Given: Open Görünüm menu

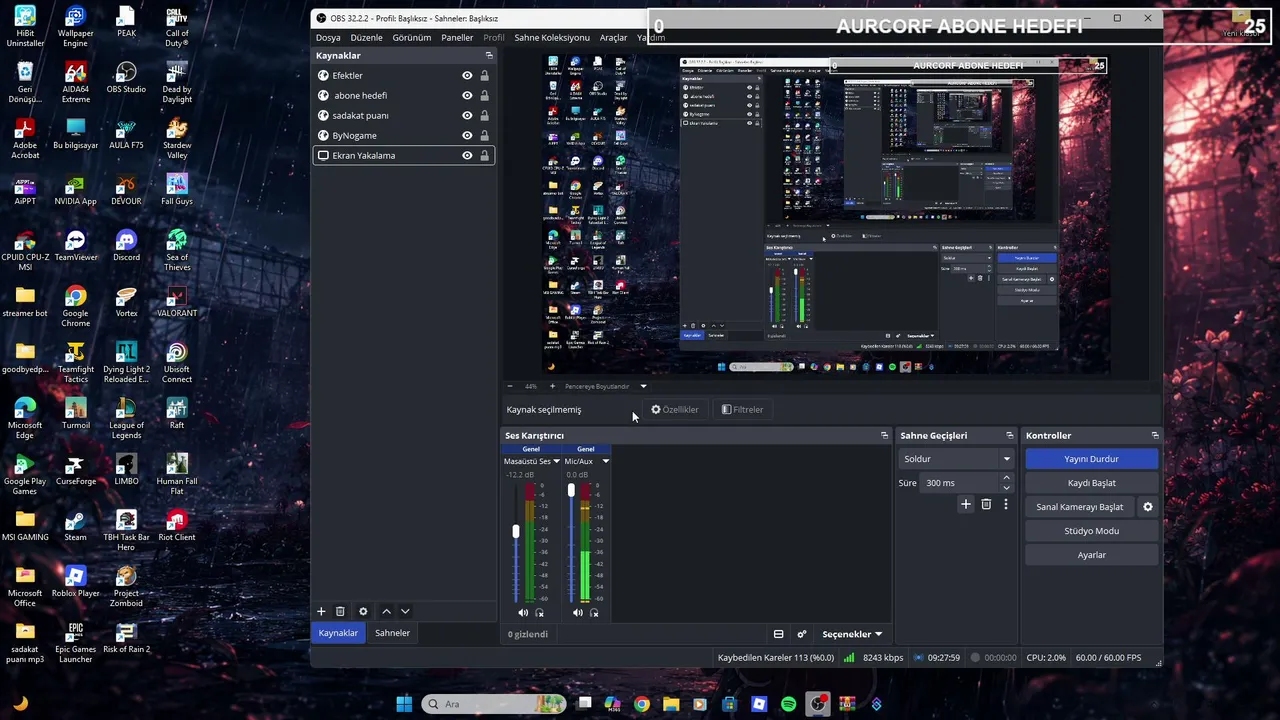Looking at the screenshot, I should pos(412,37).
